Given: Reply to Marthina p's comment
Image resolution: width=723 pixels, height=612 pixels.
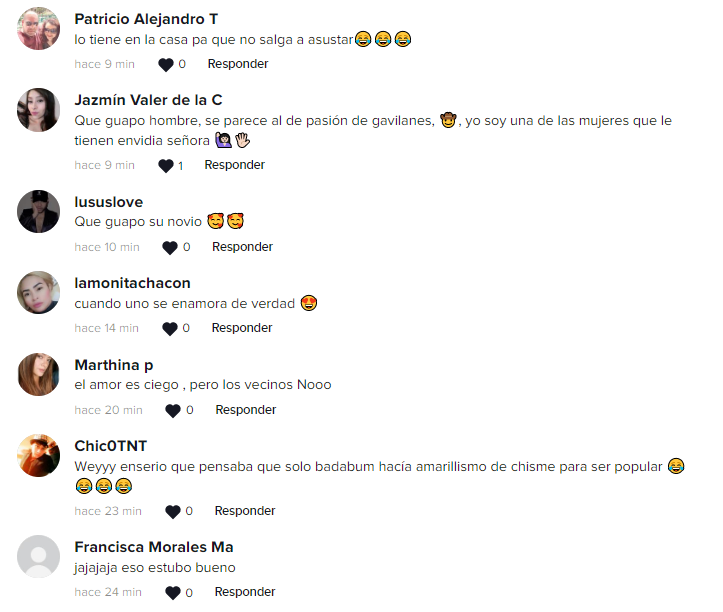Looking at the screenshot, I should click(246, 410).
